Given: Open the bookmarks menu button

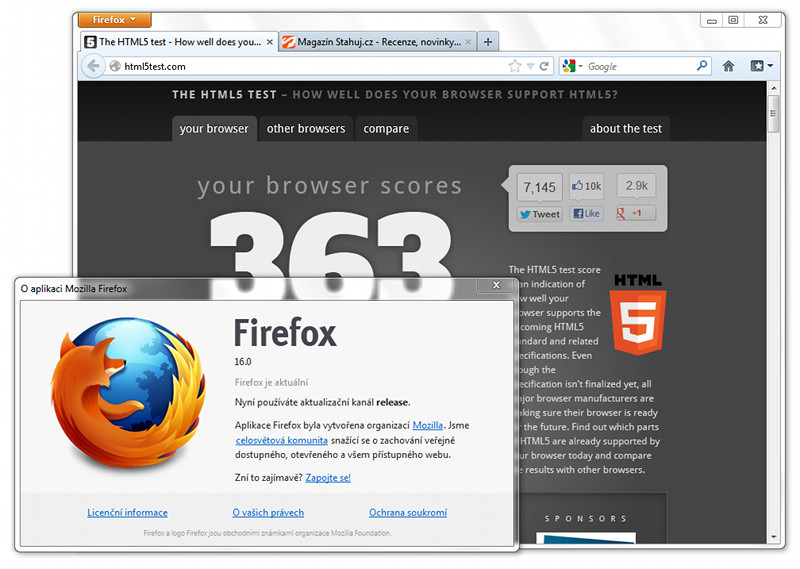Looking at the screenshot, I should (x=761, y=66).
